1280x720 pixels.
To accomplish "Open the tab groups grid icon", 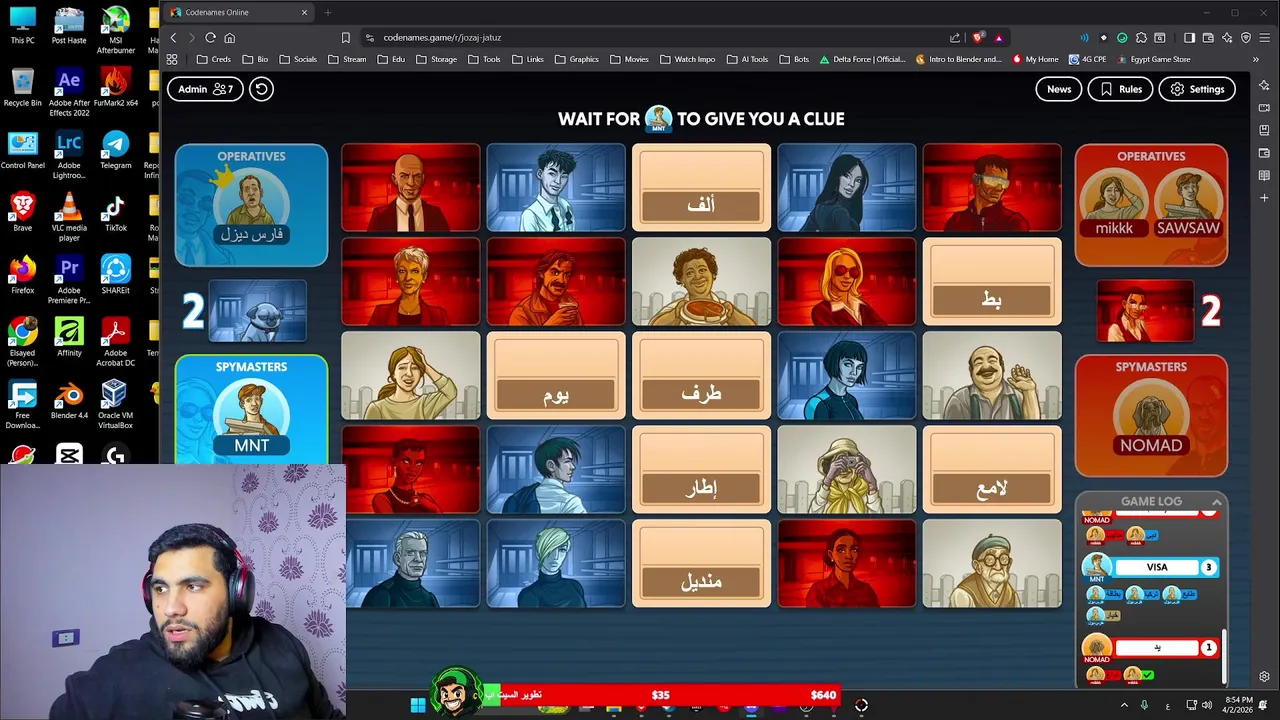I will point(172,59).
